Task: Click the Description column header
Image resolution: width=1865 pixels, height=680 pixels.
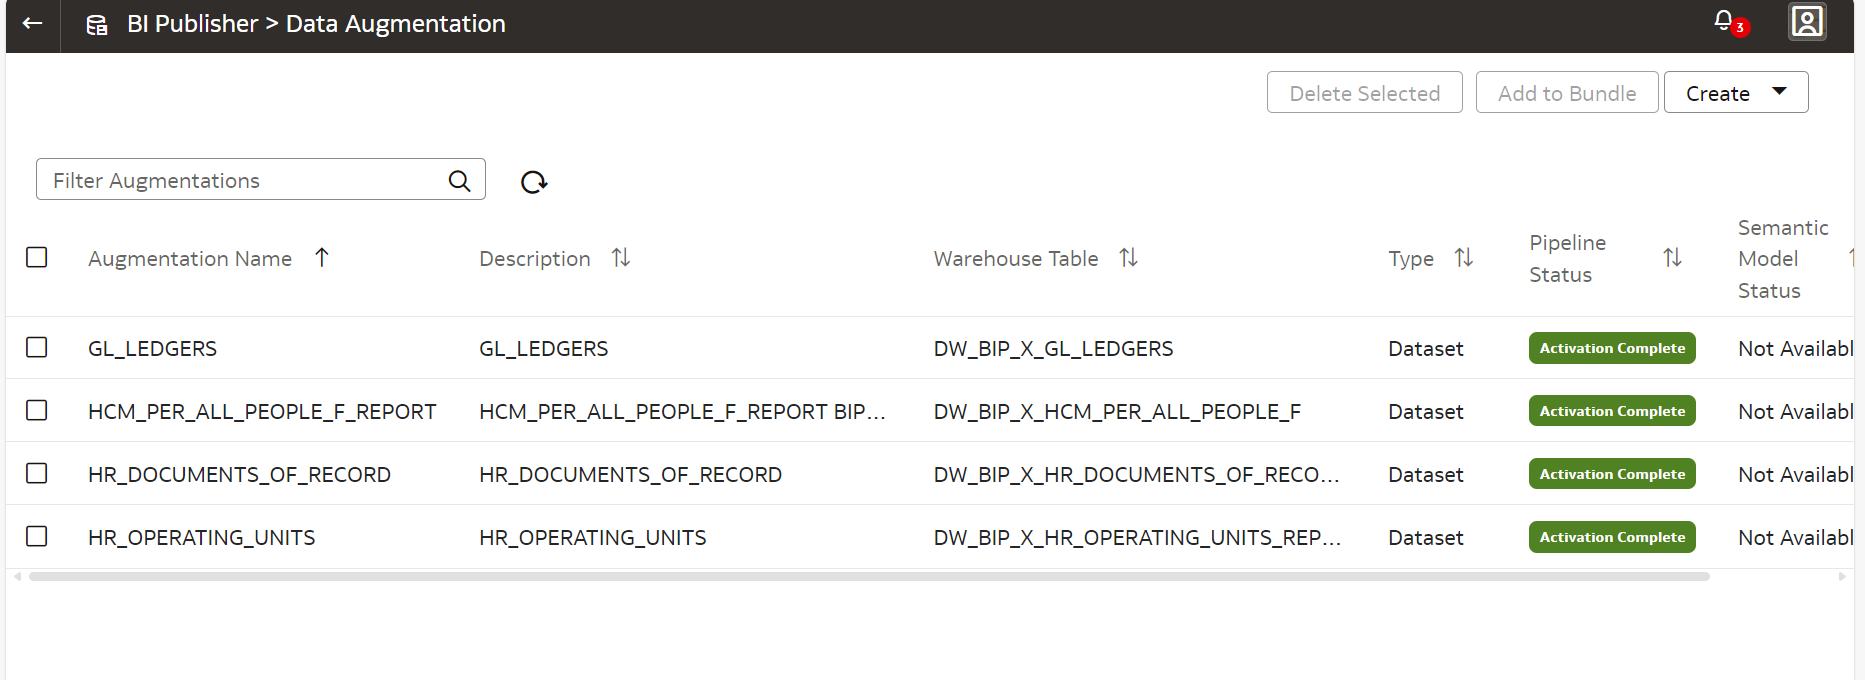Action: [535, 259]
